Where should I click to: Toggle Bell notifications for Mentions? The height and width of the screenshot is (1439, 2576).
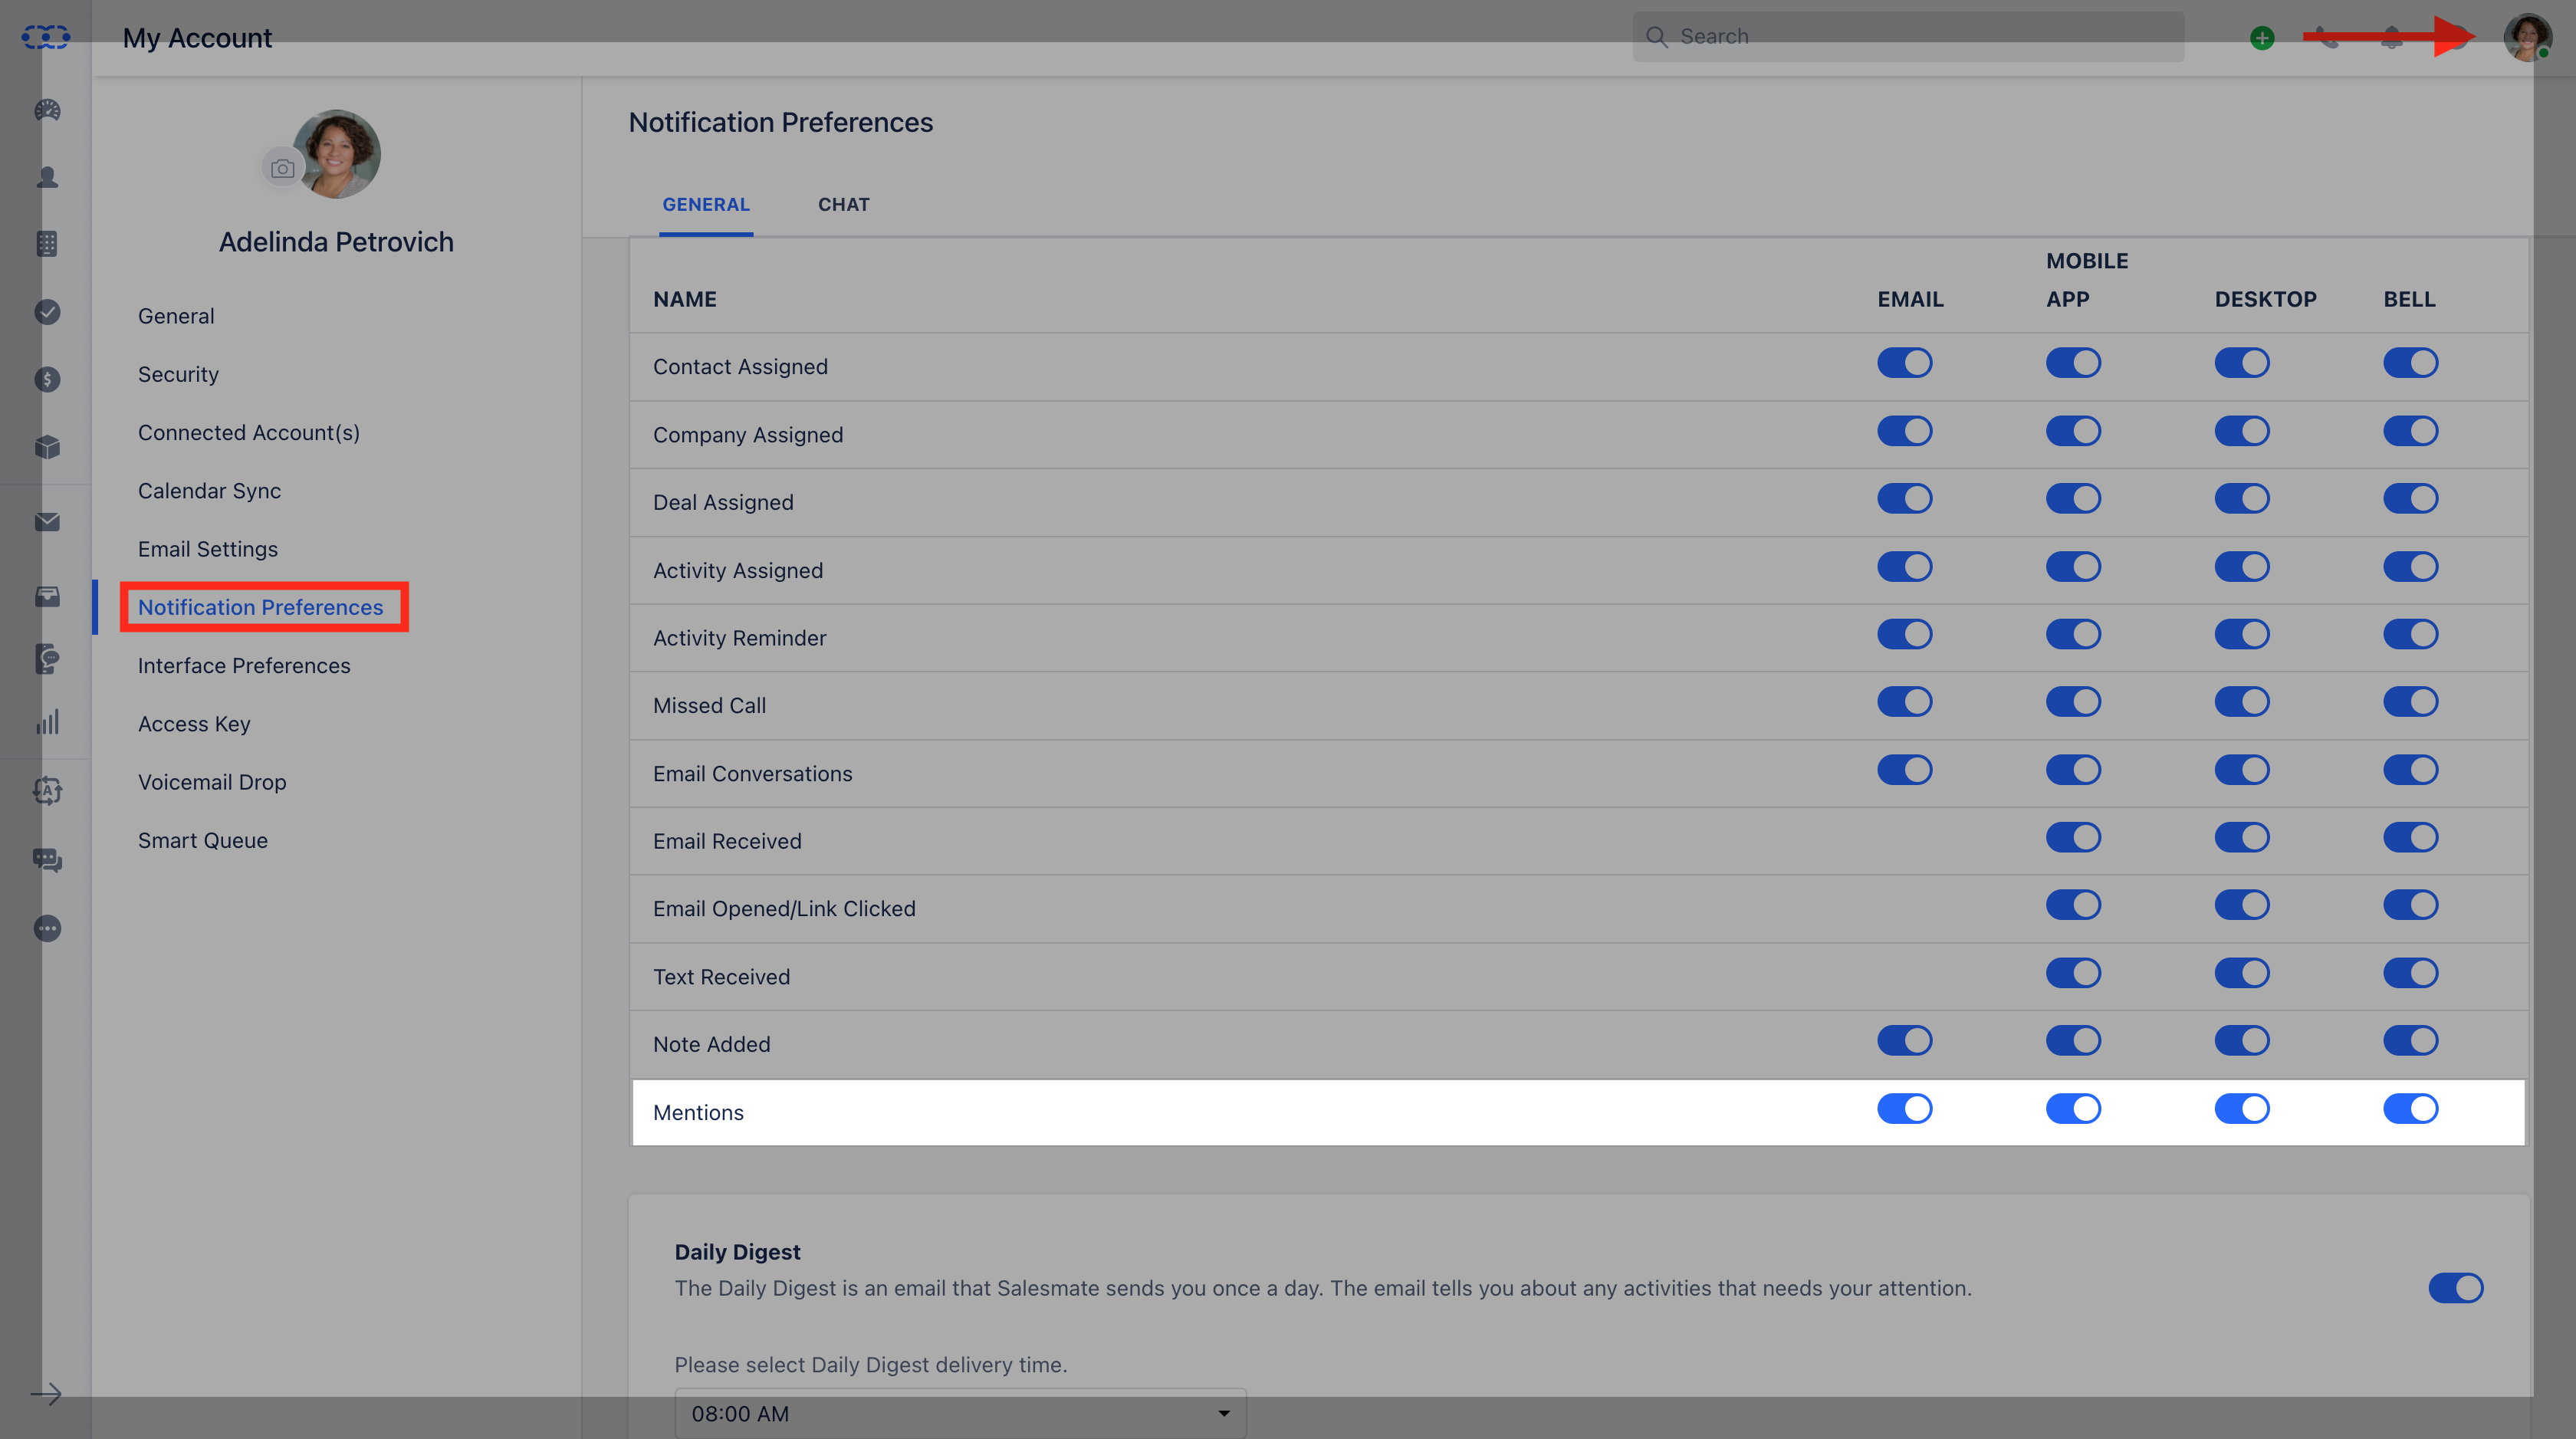coord(2410,1108)
